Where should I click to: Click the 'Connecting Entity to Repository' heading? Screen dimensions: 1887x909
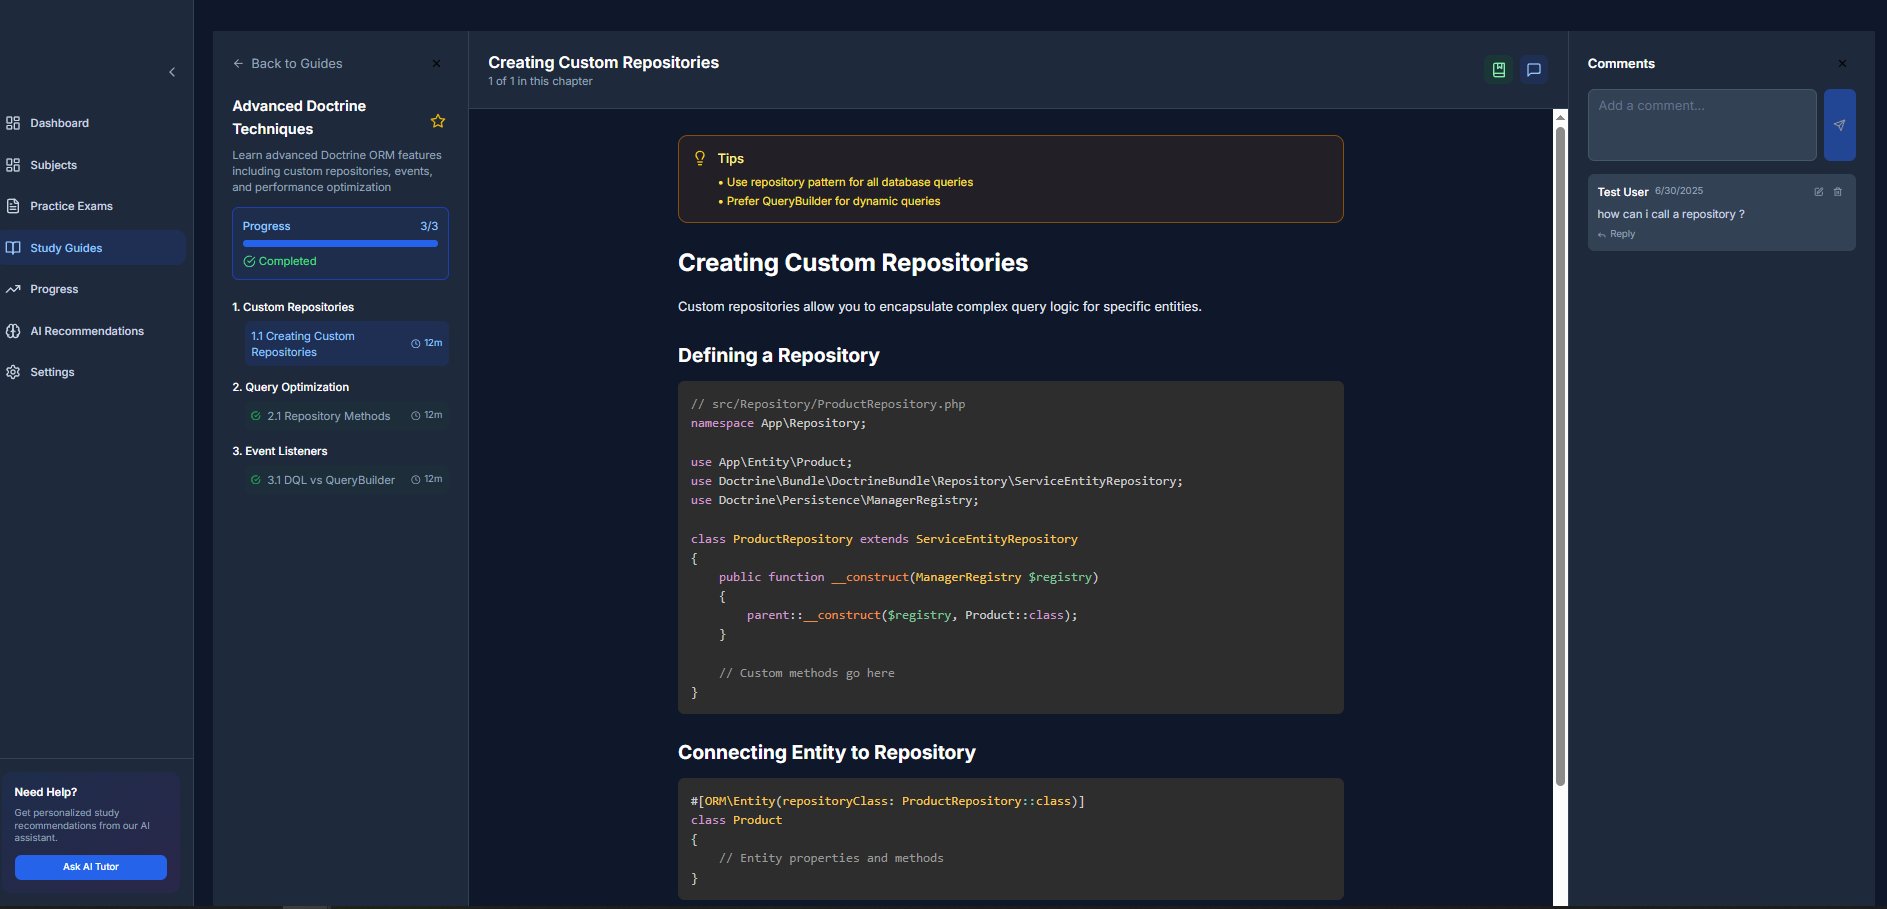click(x=827, y=752)
